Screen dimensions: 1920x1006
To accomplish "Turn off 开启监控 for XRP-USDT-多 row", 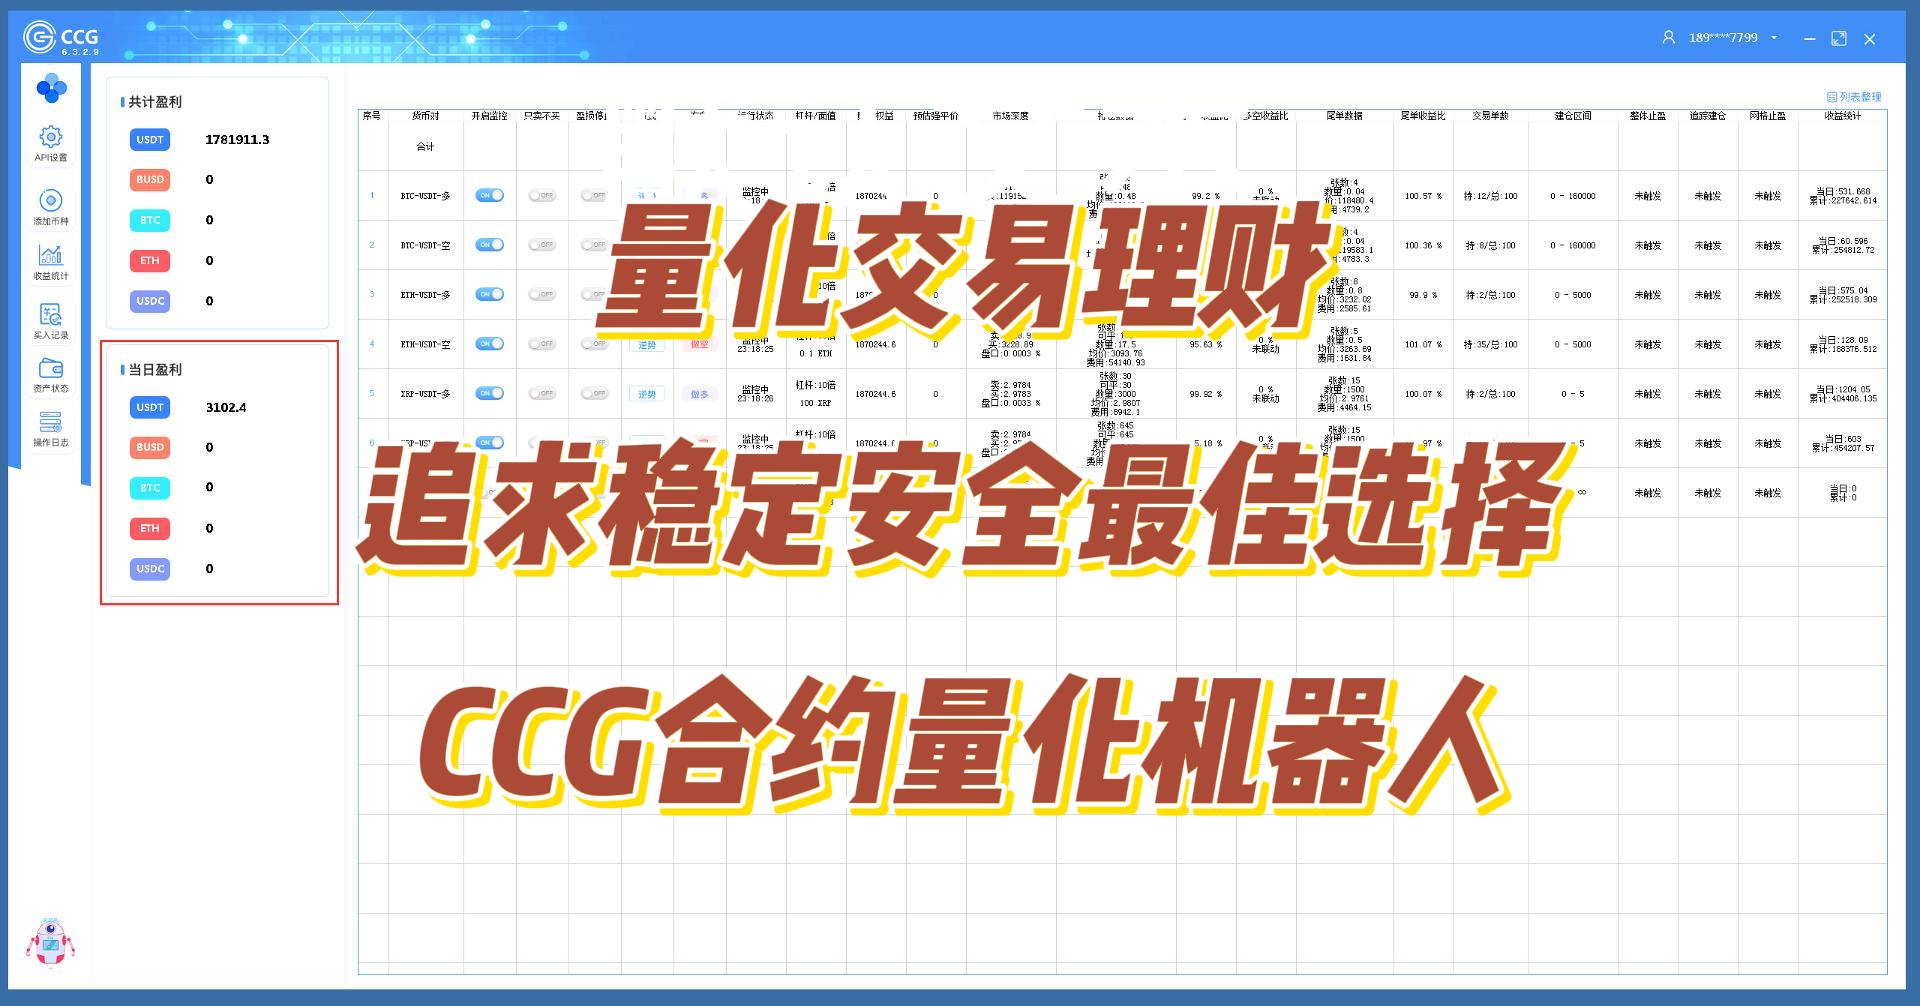I will 489,393.
